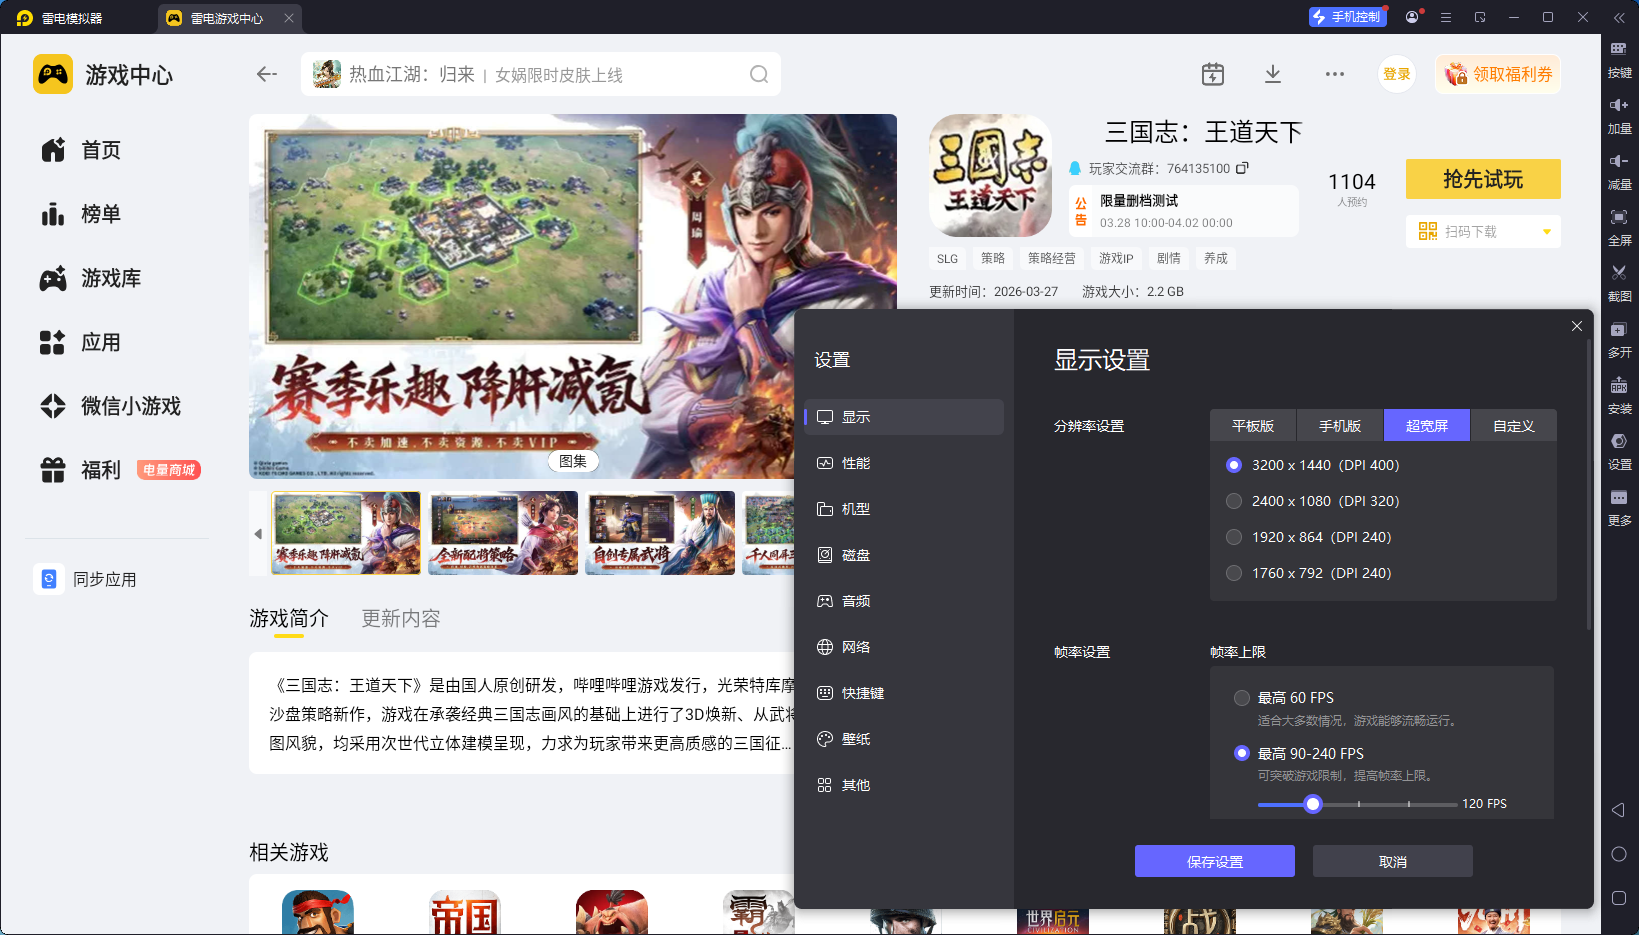Screen dimensions: 1639x935
Task: Click the Android back triangle button
Action: pyautogui.click(x=1618, y=810)
